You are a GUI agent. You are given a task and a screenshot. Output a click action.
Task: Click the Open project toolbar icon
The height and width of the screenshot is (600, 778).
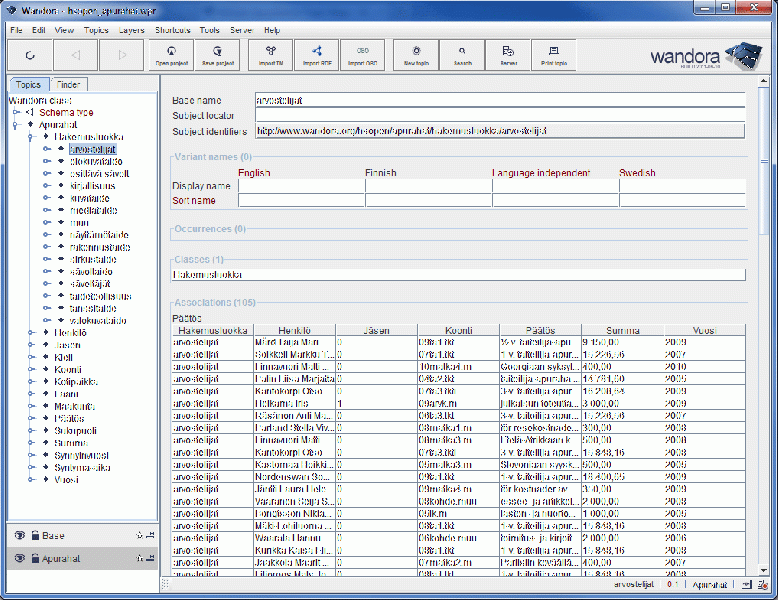click(x=171, y=54)
